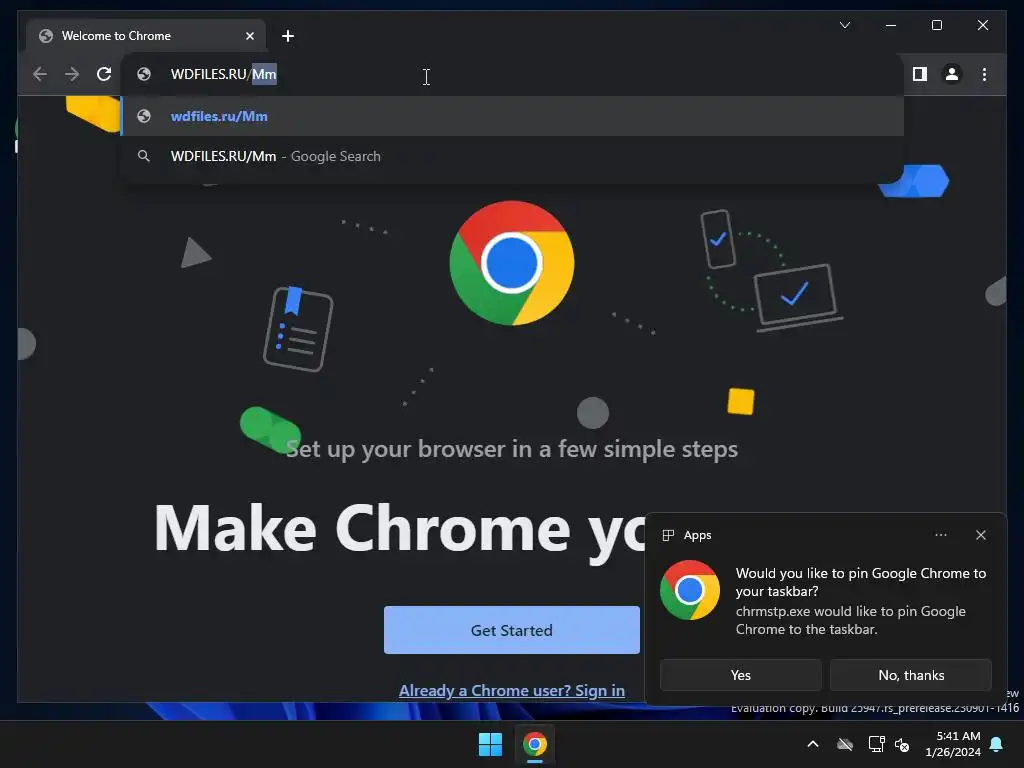Open the notification's three-dot options

pyautogui.click(x=940, y=535)
